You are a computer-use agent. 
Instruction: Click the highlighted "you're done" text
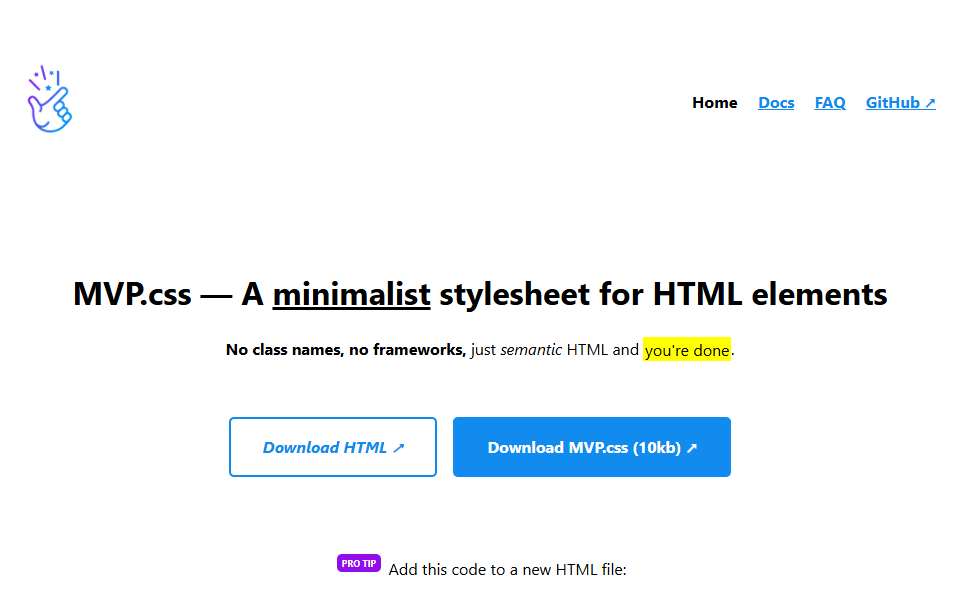click(x=686, y=350)
